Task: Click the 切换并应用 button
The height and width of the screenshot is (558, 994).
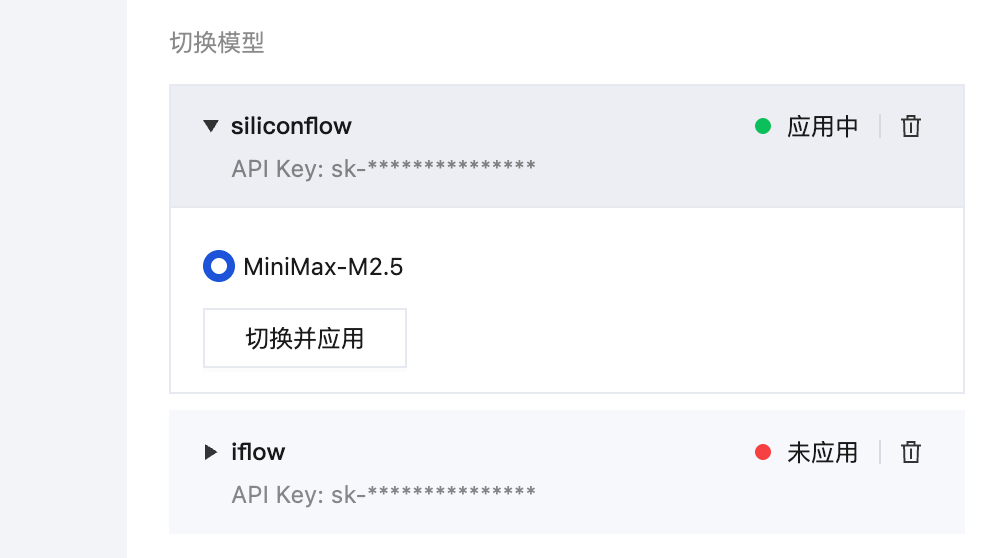Action: [304, 338]
